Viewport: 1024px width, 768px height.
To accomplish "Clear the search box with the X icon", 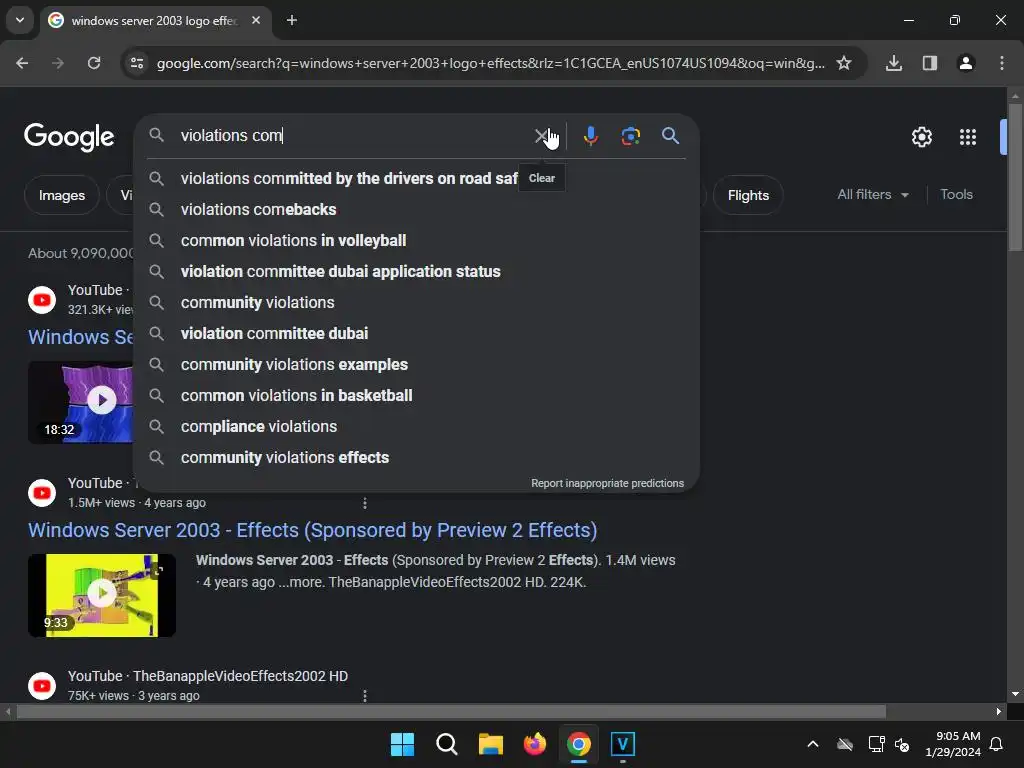I will 541,136.
